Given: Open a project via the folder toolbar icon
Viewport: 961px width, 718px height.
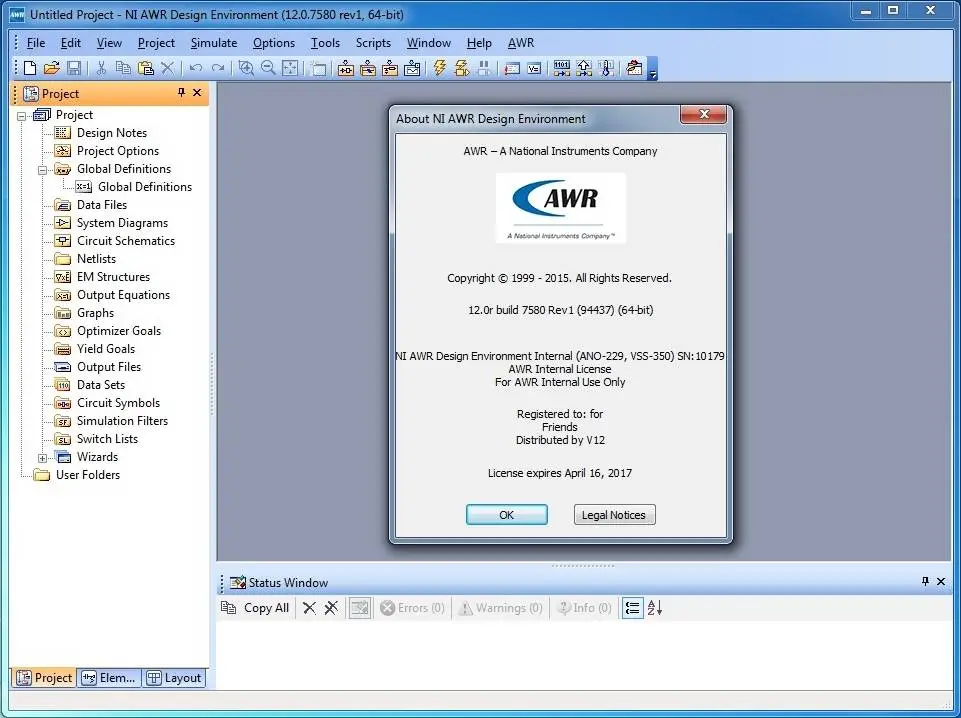Looking at the screenshot, I should (x=51, y=68).
